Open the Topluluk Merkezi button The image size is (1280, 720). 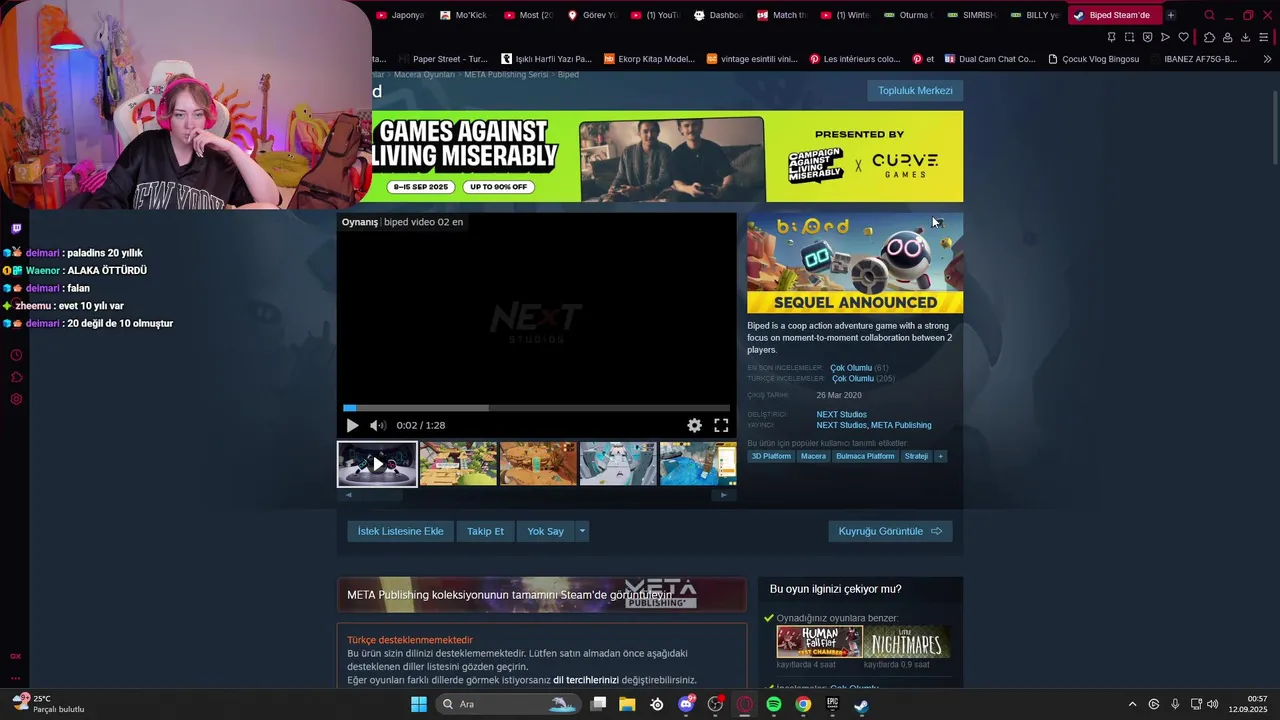[915, 91]
